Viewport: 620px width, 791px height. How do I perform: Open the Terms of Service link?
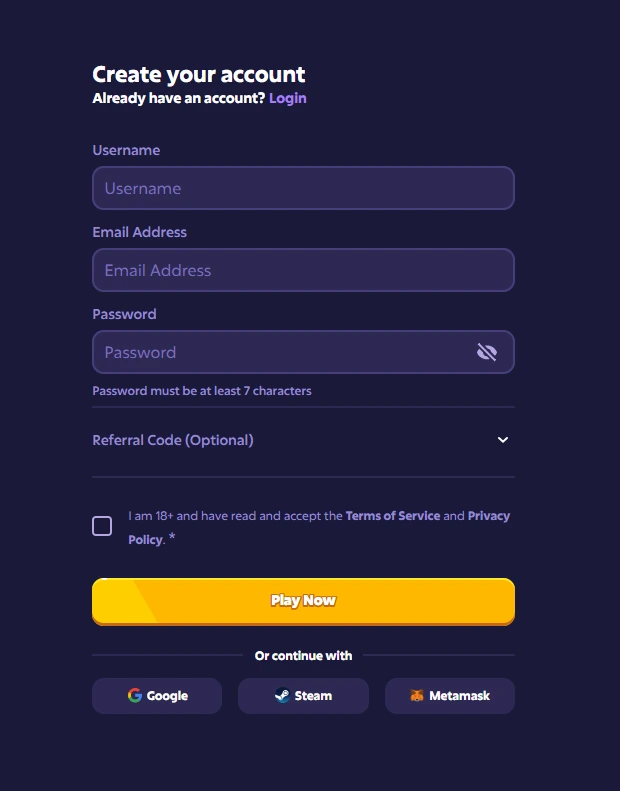(393, 516)
